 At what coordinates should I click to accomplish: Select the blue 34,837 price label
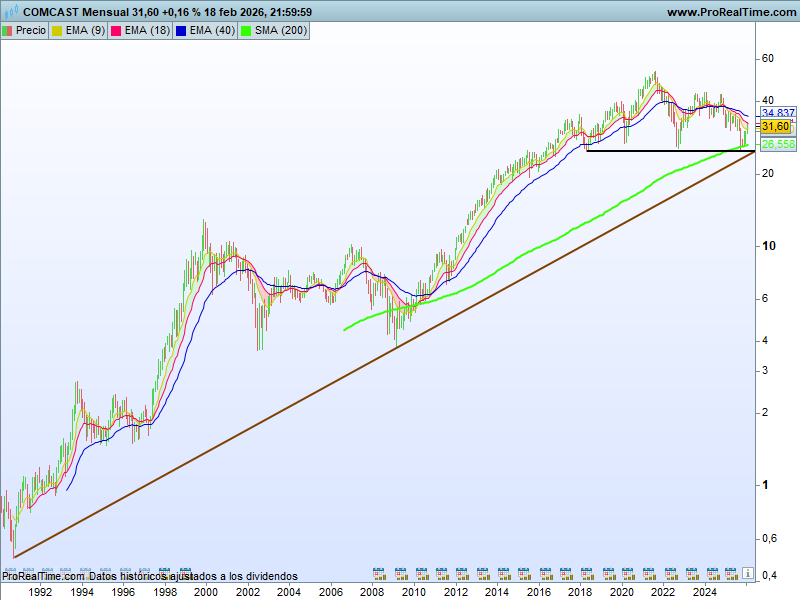pyautogui.click(x=778, y=113)
